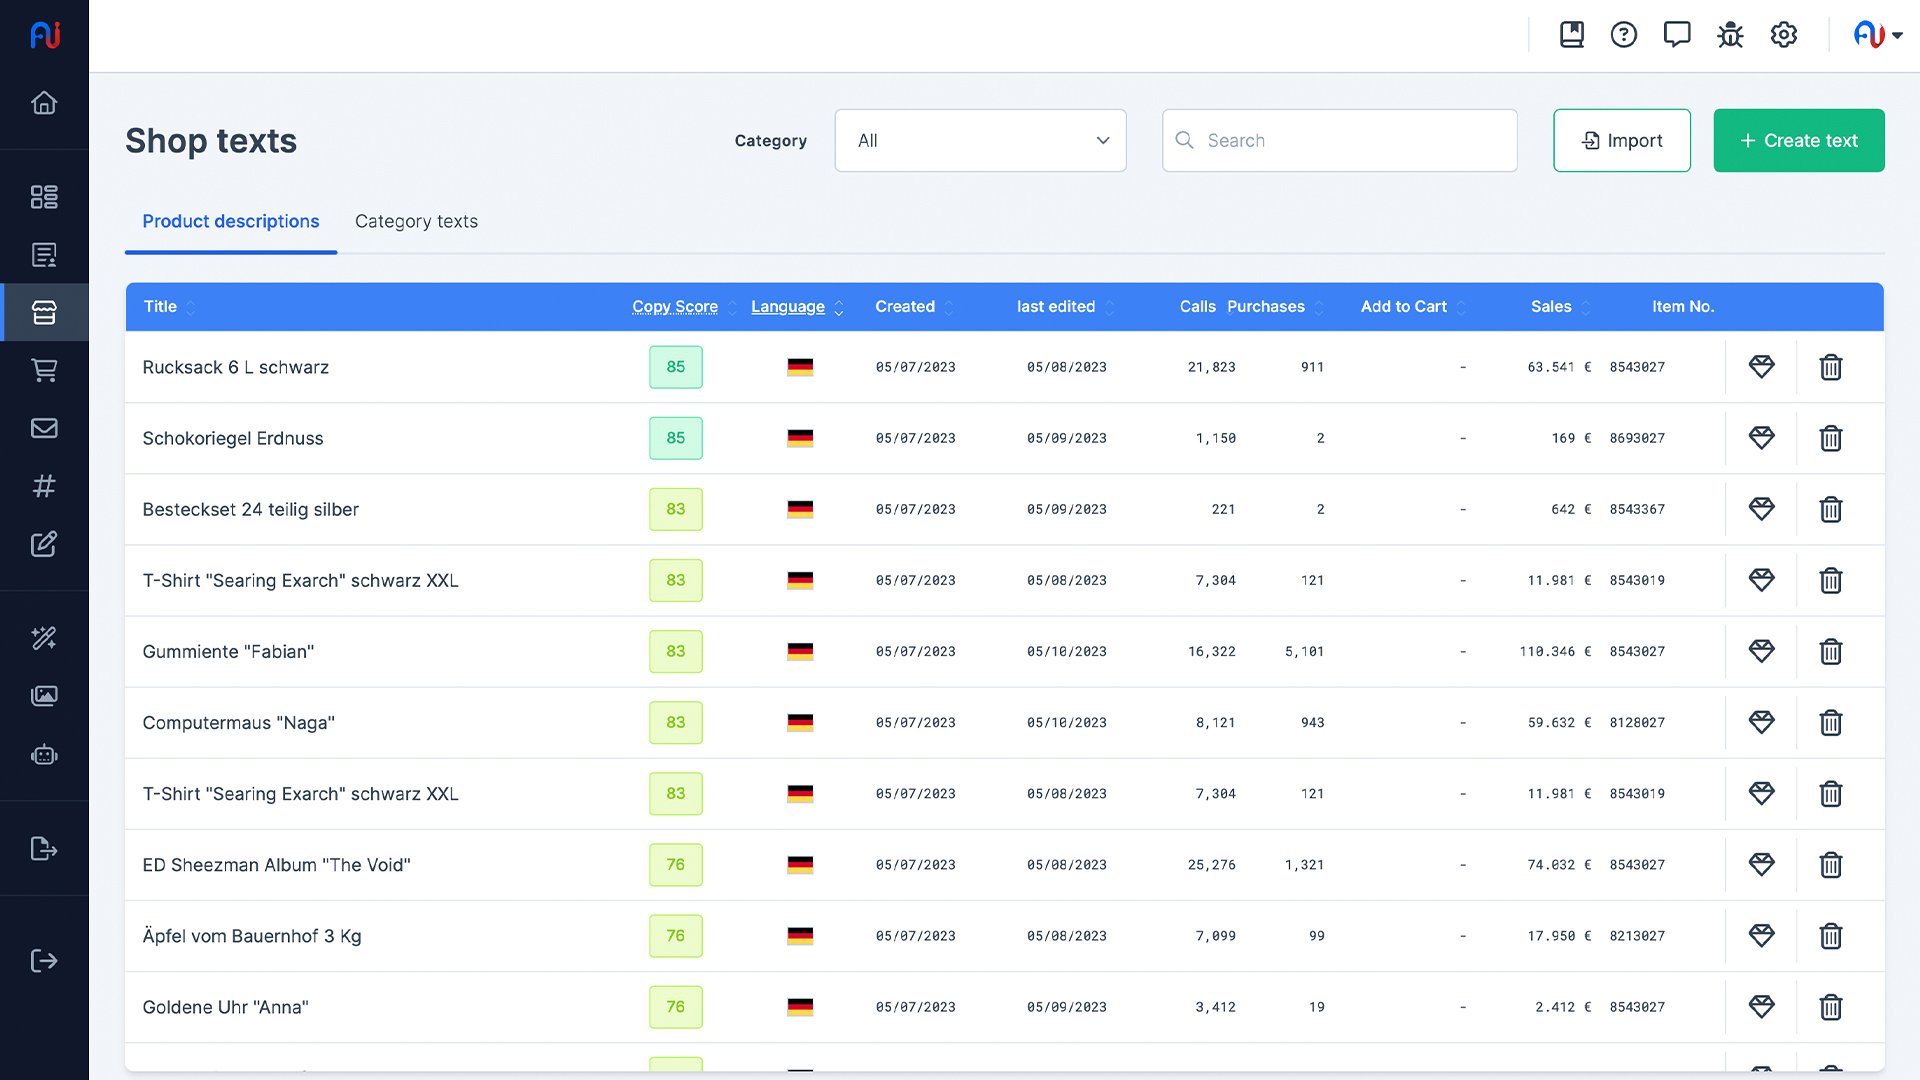The width and height of the screenshot is (1920, 1080).
Task: Sort table by Copy Score column
Action: (675, 307)
